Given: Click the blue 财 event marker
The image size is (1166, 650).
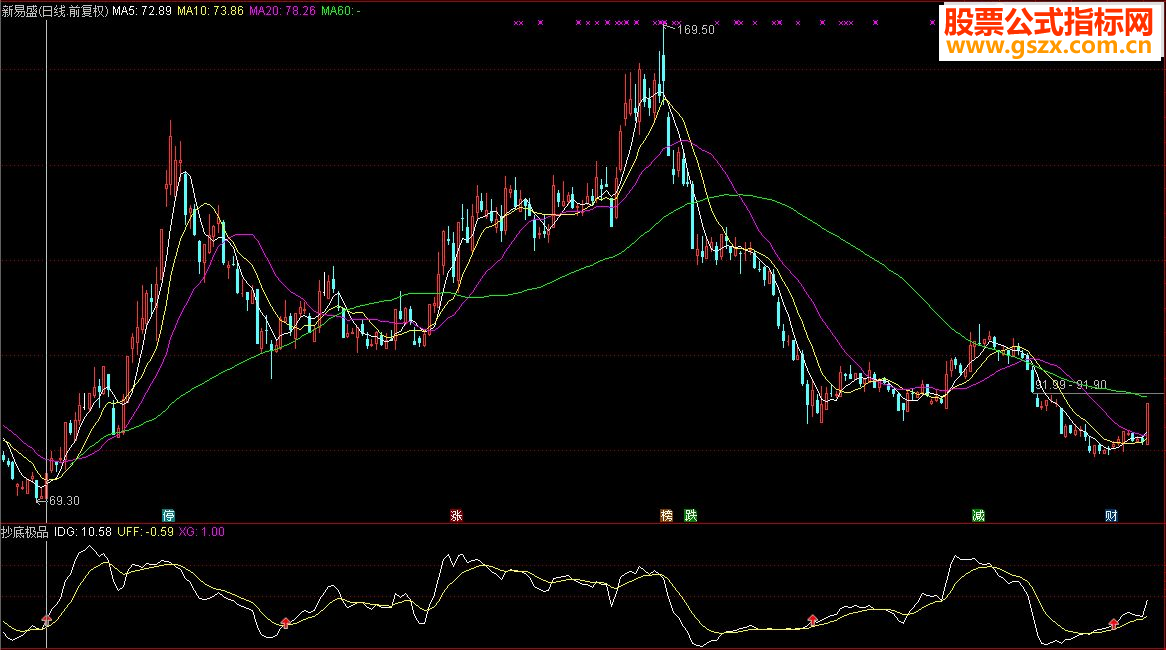Looking at the screenshot, I should [x=1112, y=515].
